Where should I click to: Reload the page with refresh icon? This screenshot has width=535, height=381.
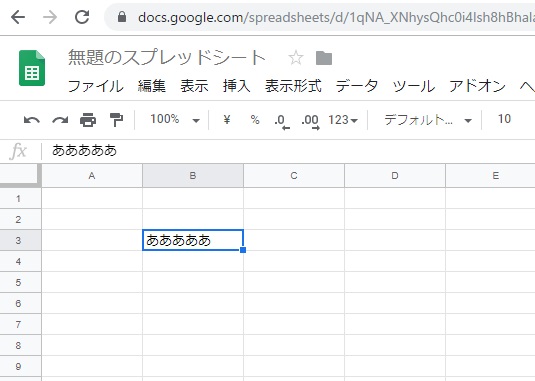82,17
